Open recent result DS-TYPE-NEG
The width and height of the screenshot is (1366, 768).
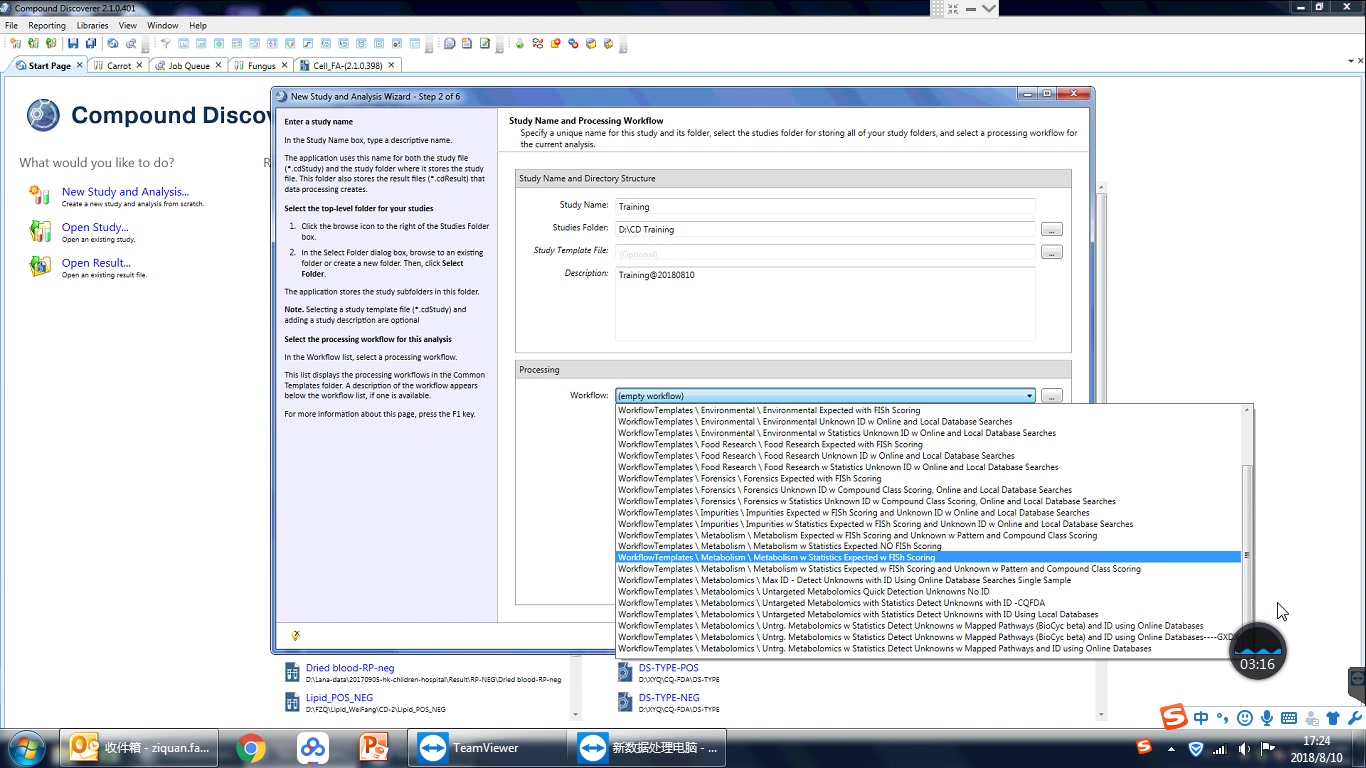coord(669,698)
